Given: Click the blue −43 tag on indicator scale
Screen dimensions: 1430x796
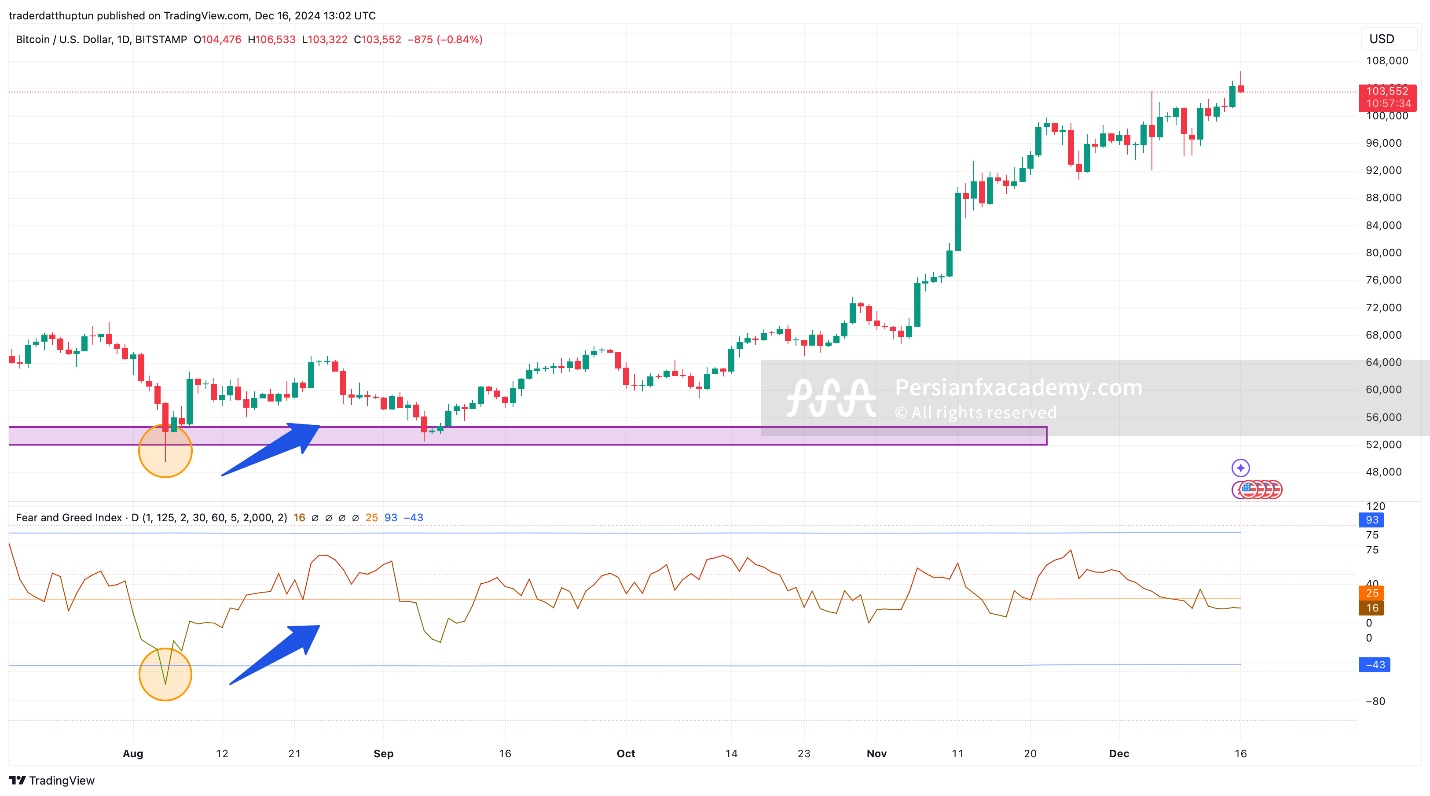Looking at the screenshot, I should pos(1374,665).
